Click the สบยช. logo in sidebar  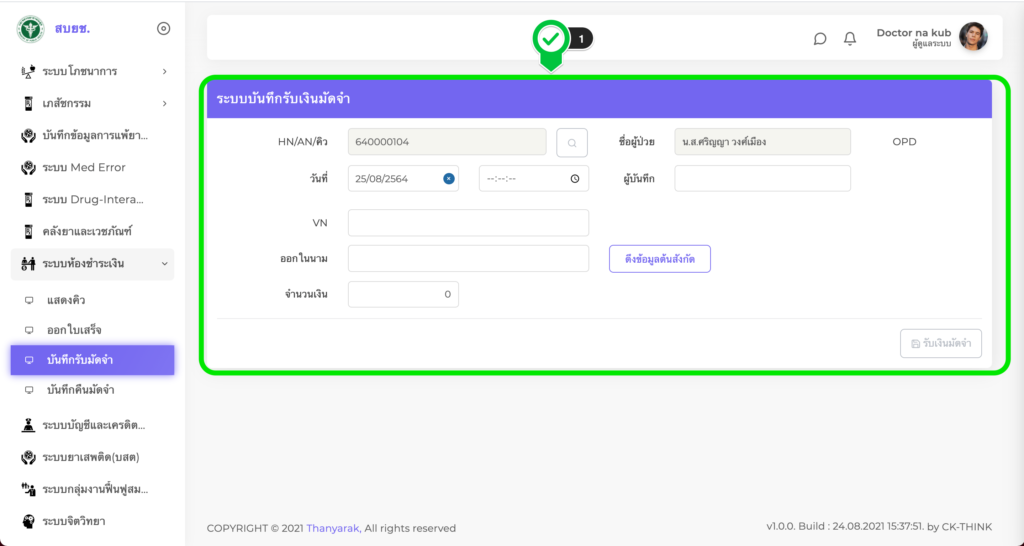pyautogui.click(x=31, y=29)
